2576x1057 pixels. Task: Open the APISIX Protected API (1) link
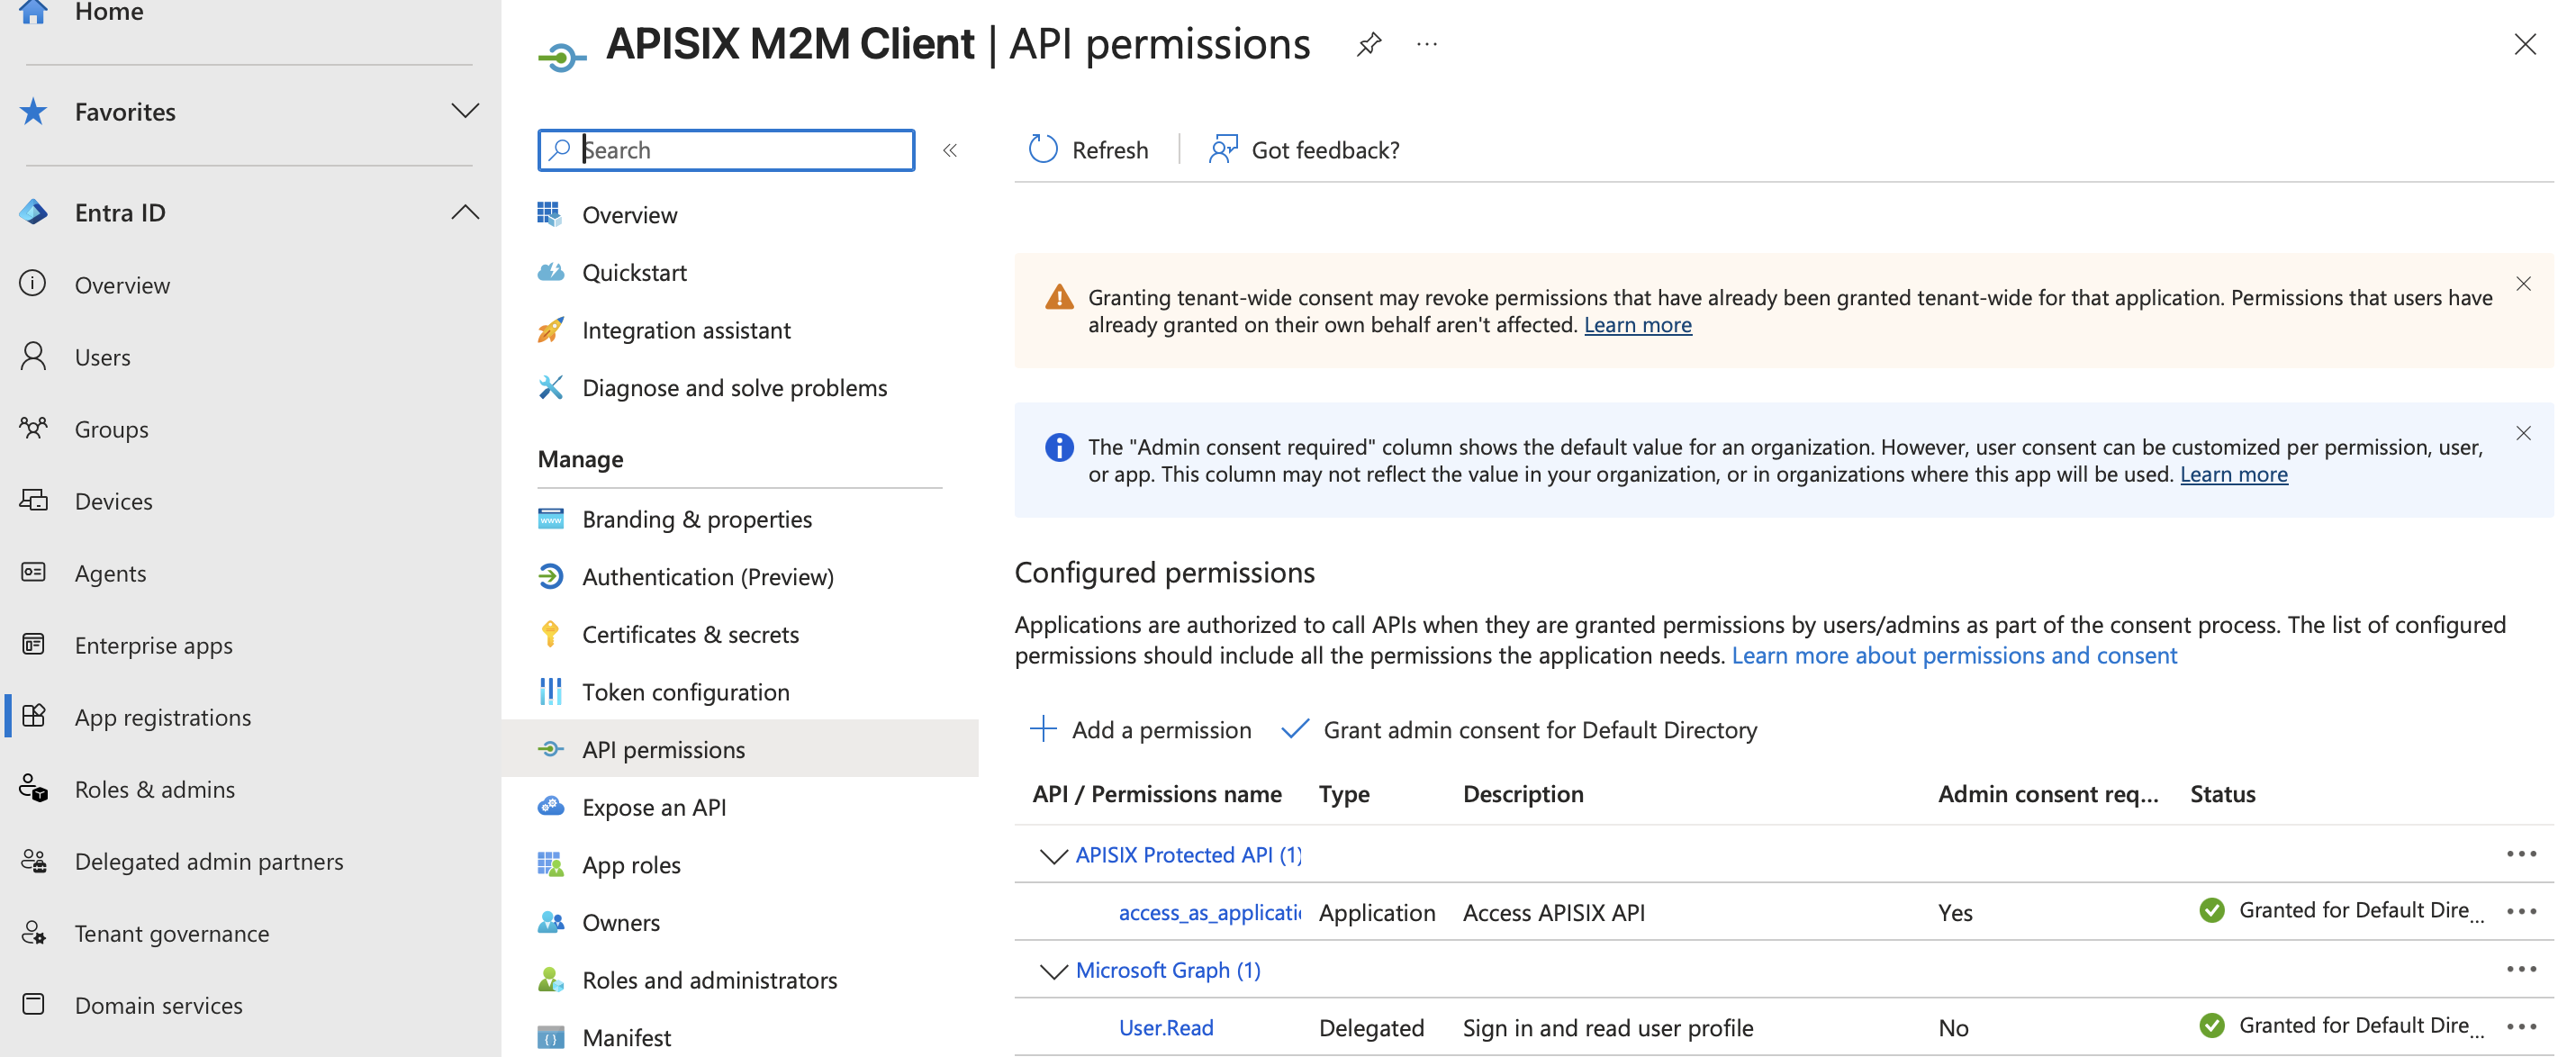1188,854
